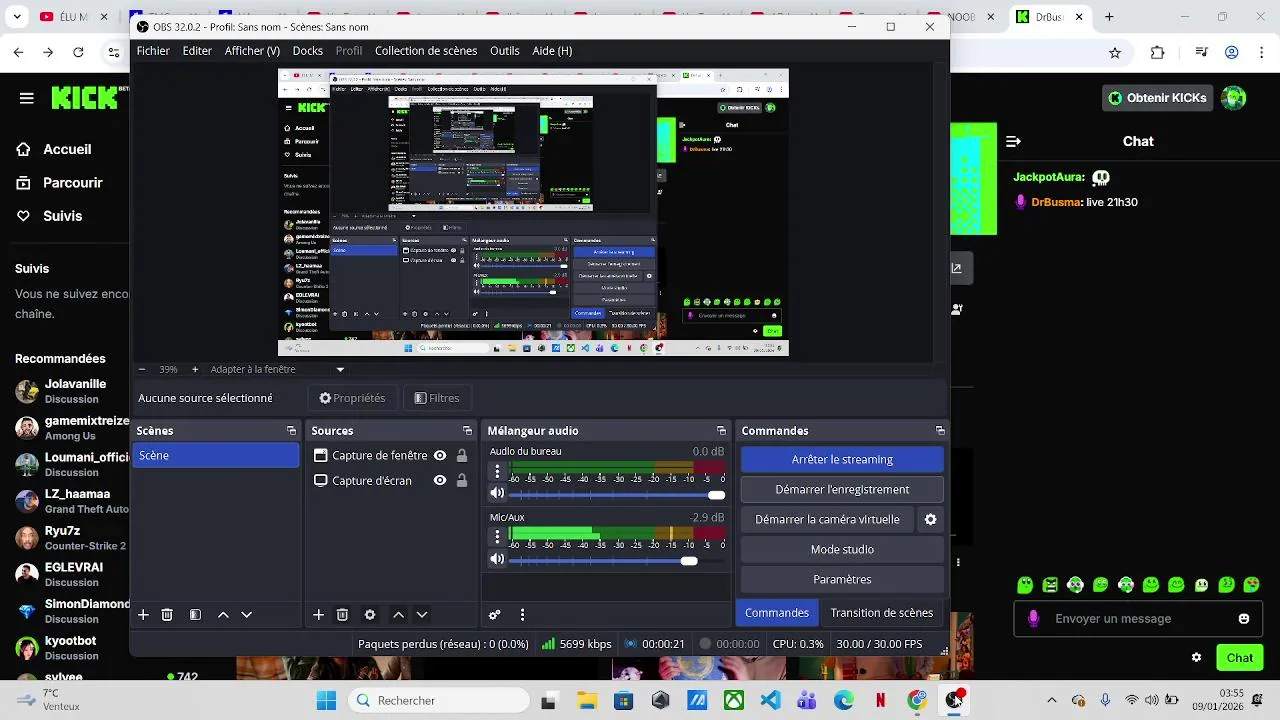
Task: Click Démarrer l'enregistrement button
Action: 842,489
